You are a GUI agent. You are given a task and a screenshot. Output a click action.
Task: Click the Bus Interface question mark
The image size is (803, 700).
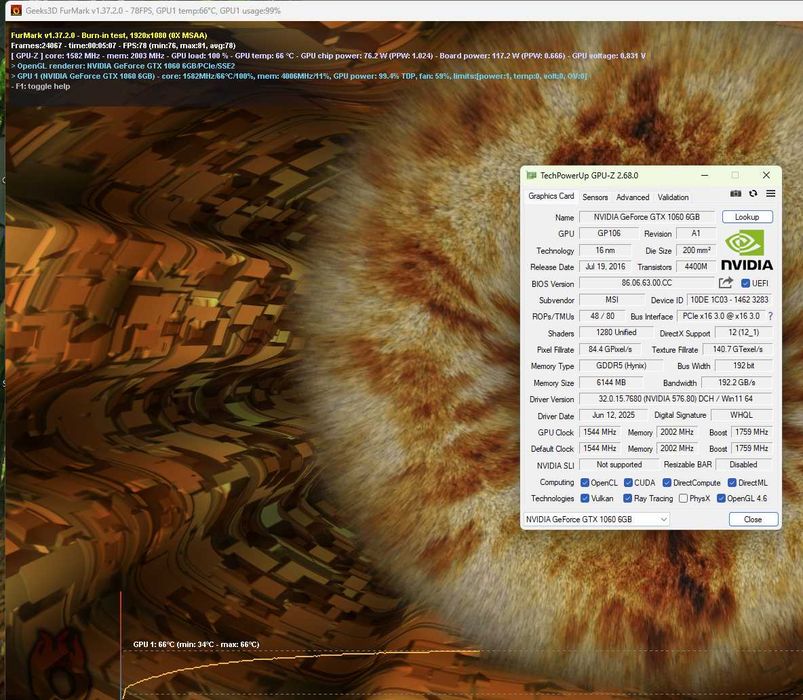tap(771, 316)
